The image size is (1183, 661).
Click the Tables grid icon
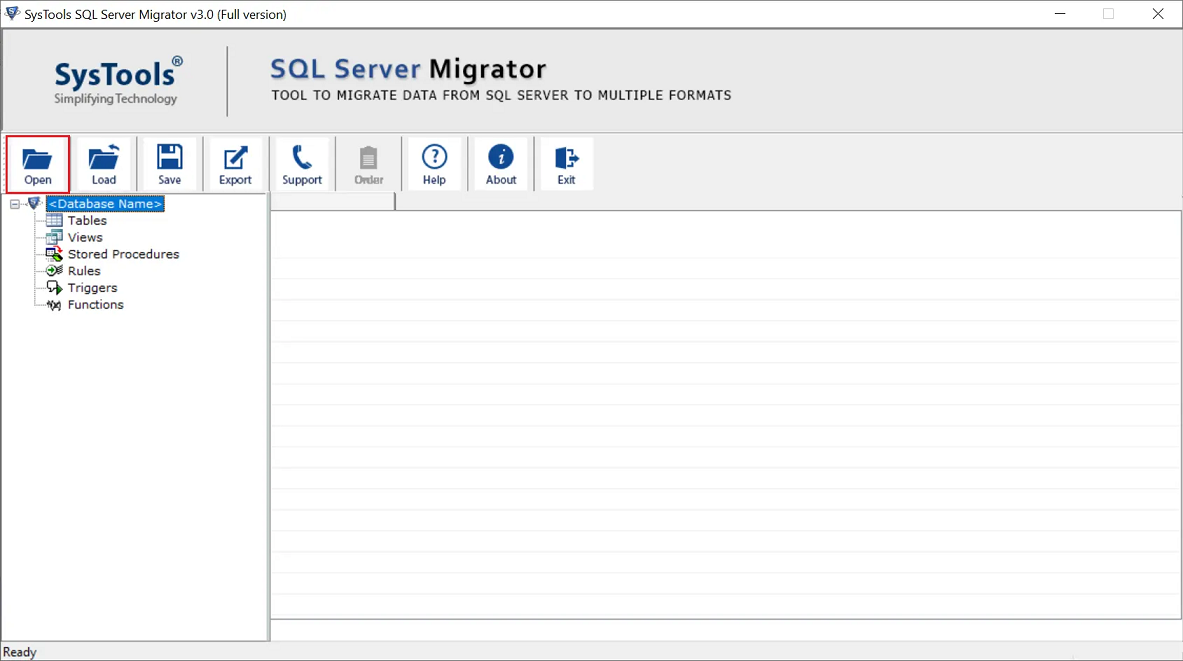click(54, 220)
